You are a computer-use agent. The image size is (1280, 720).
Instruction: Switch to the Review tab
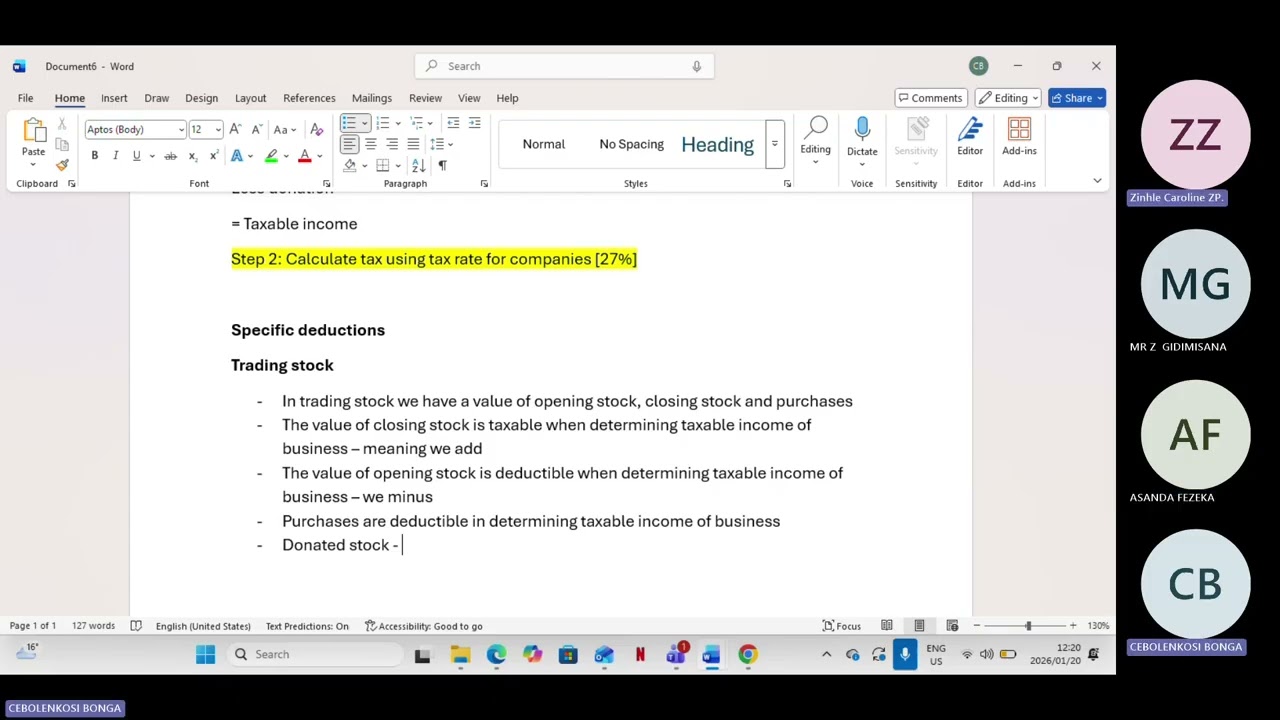click(425, 98)
